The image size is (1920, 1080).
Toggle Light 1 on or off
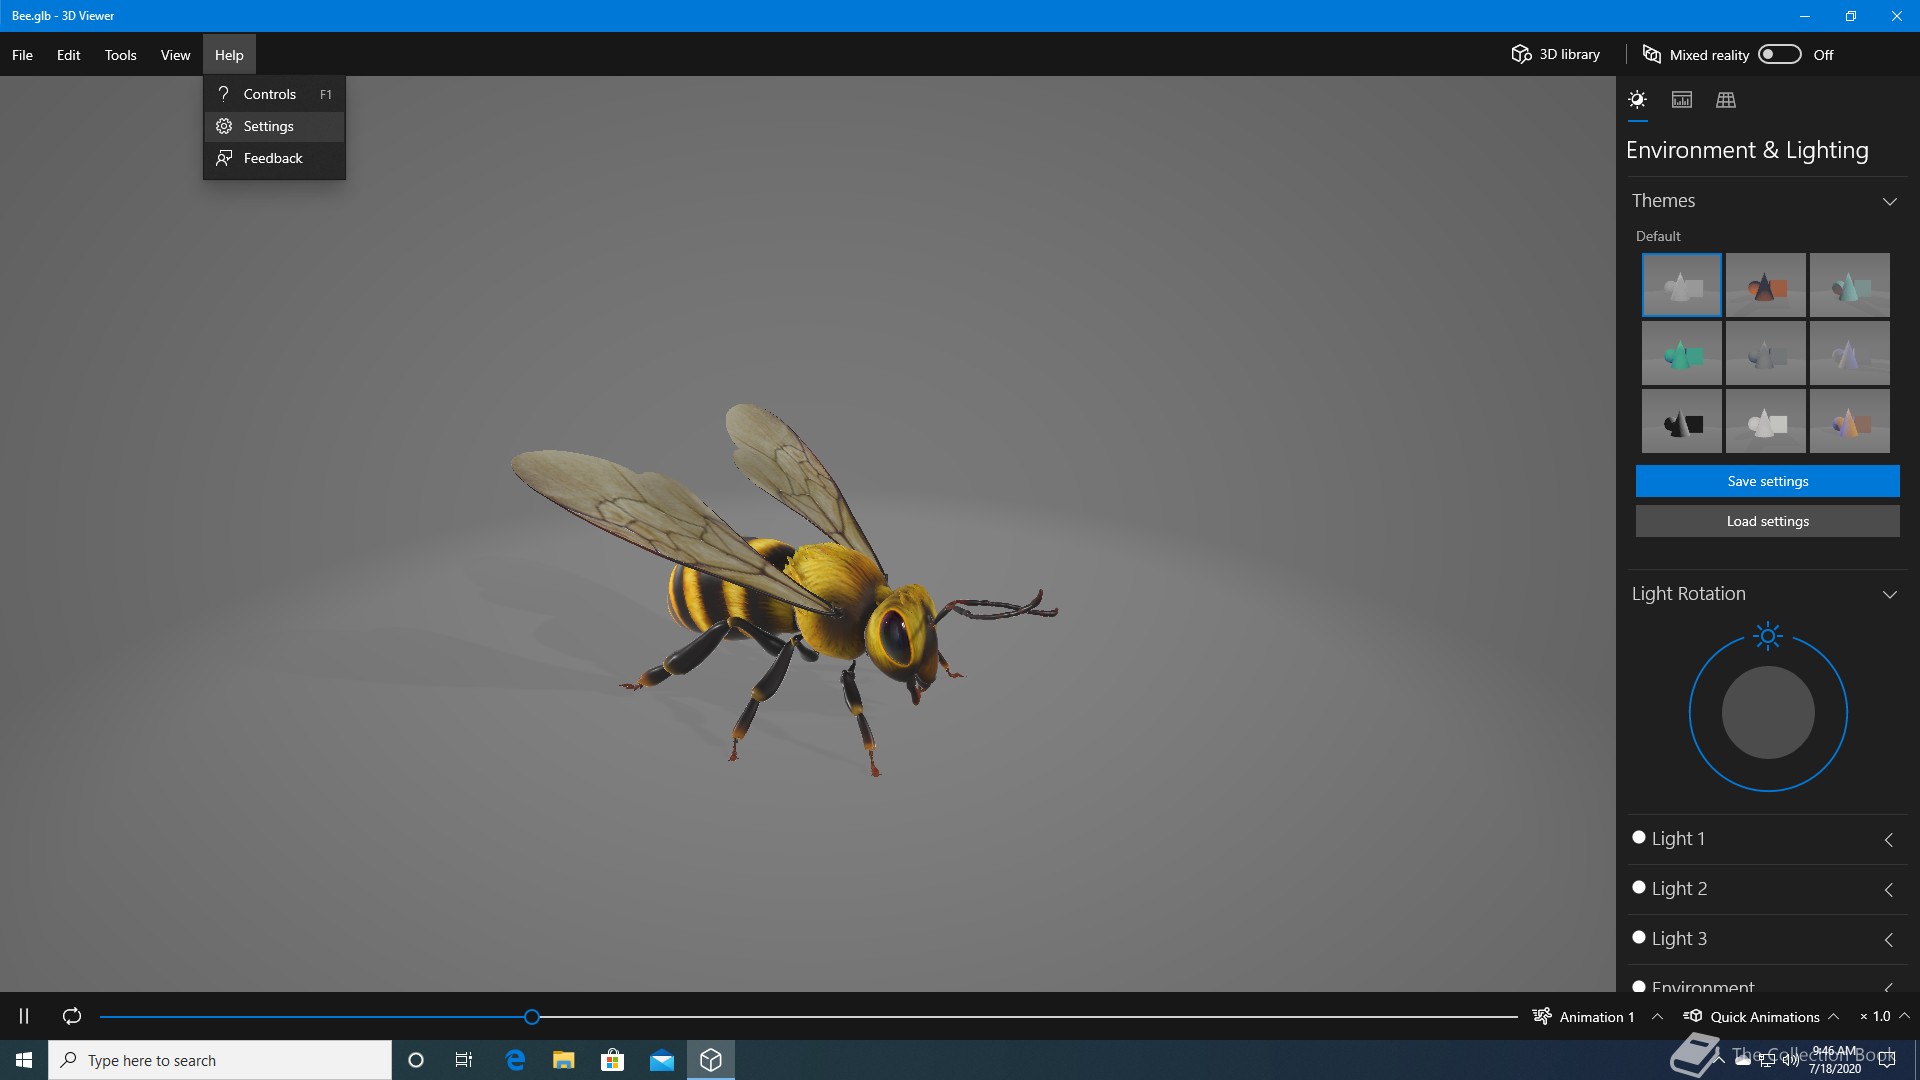point(1639,838)
